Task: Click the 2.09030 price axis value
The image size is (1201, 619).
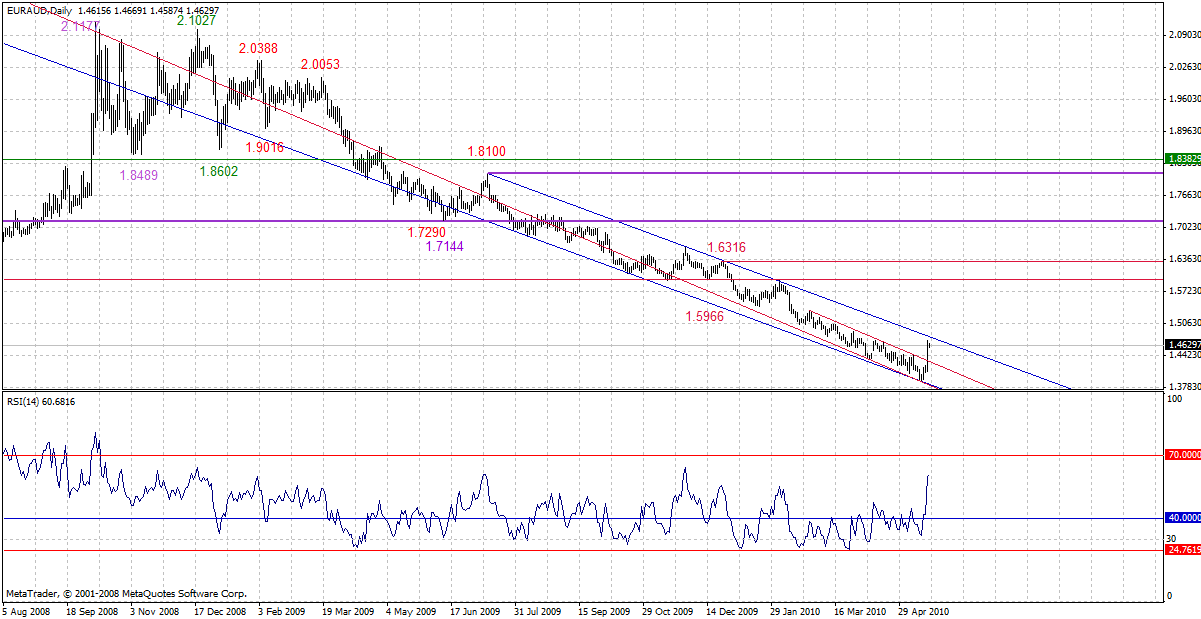Action: click(x=1184, y=35)
